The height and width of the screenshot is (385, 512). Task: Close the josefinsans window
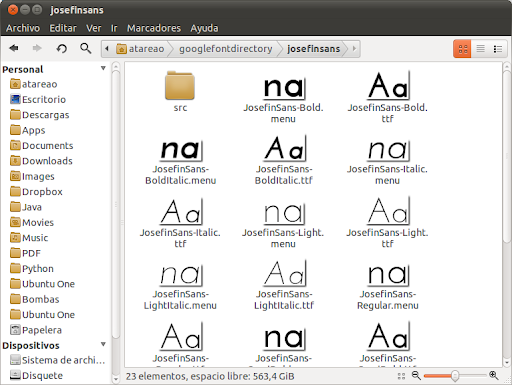pos(13,10)
